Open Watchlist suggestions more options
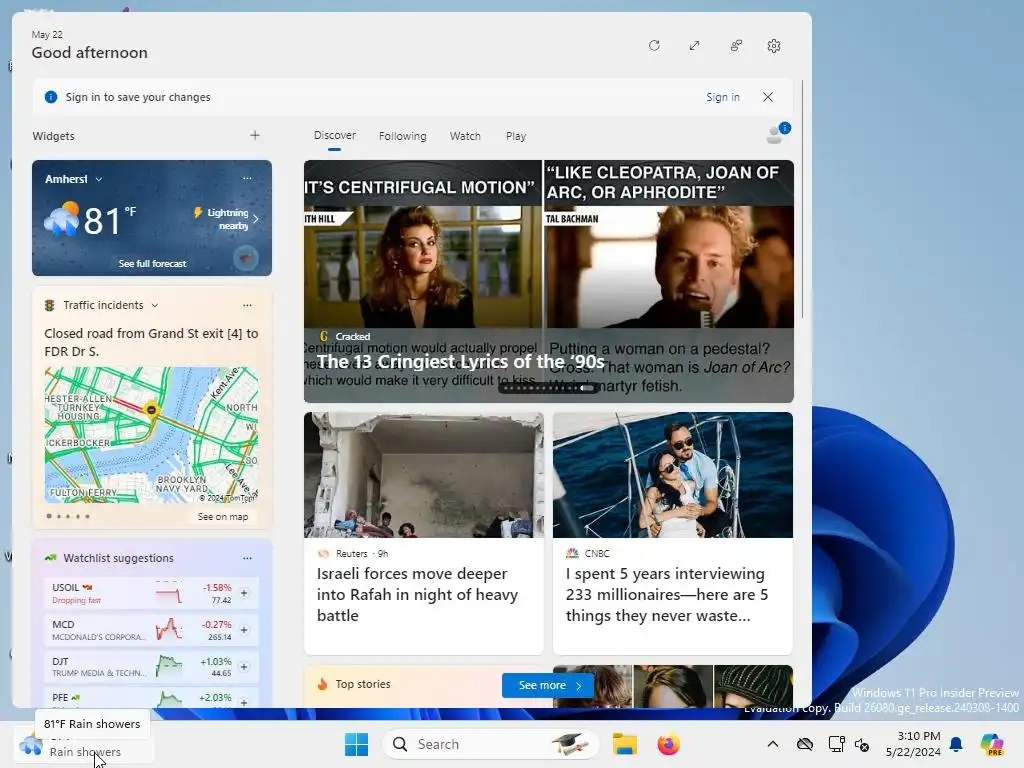 click(247, 558)
